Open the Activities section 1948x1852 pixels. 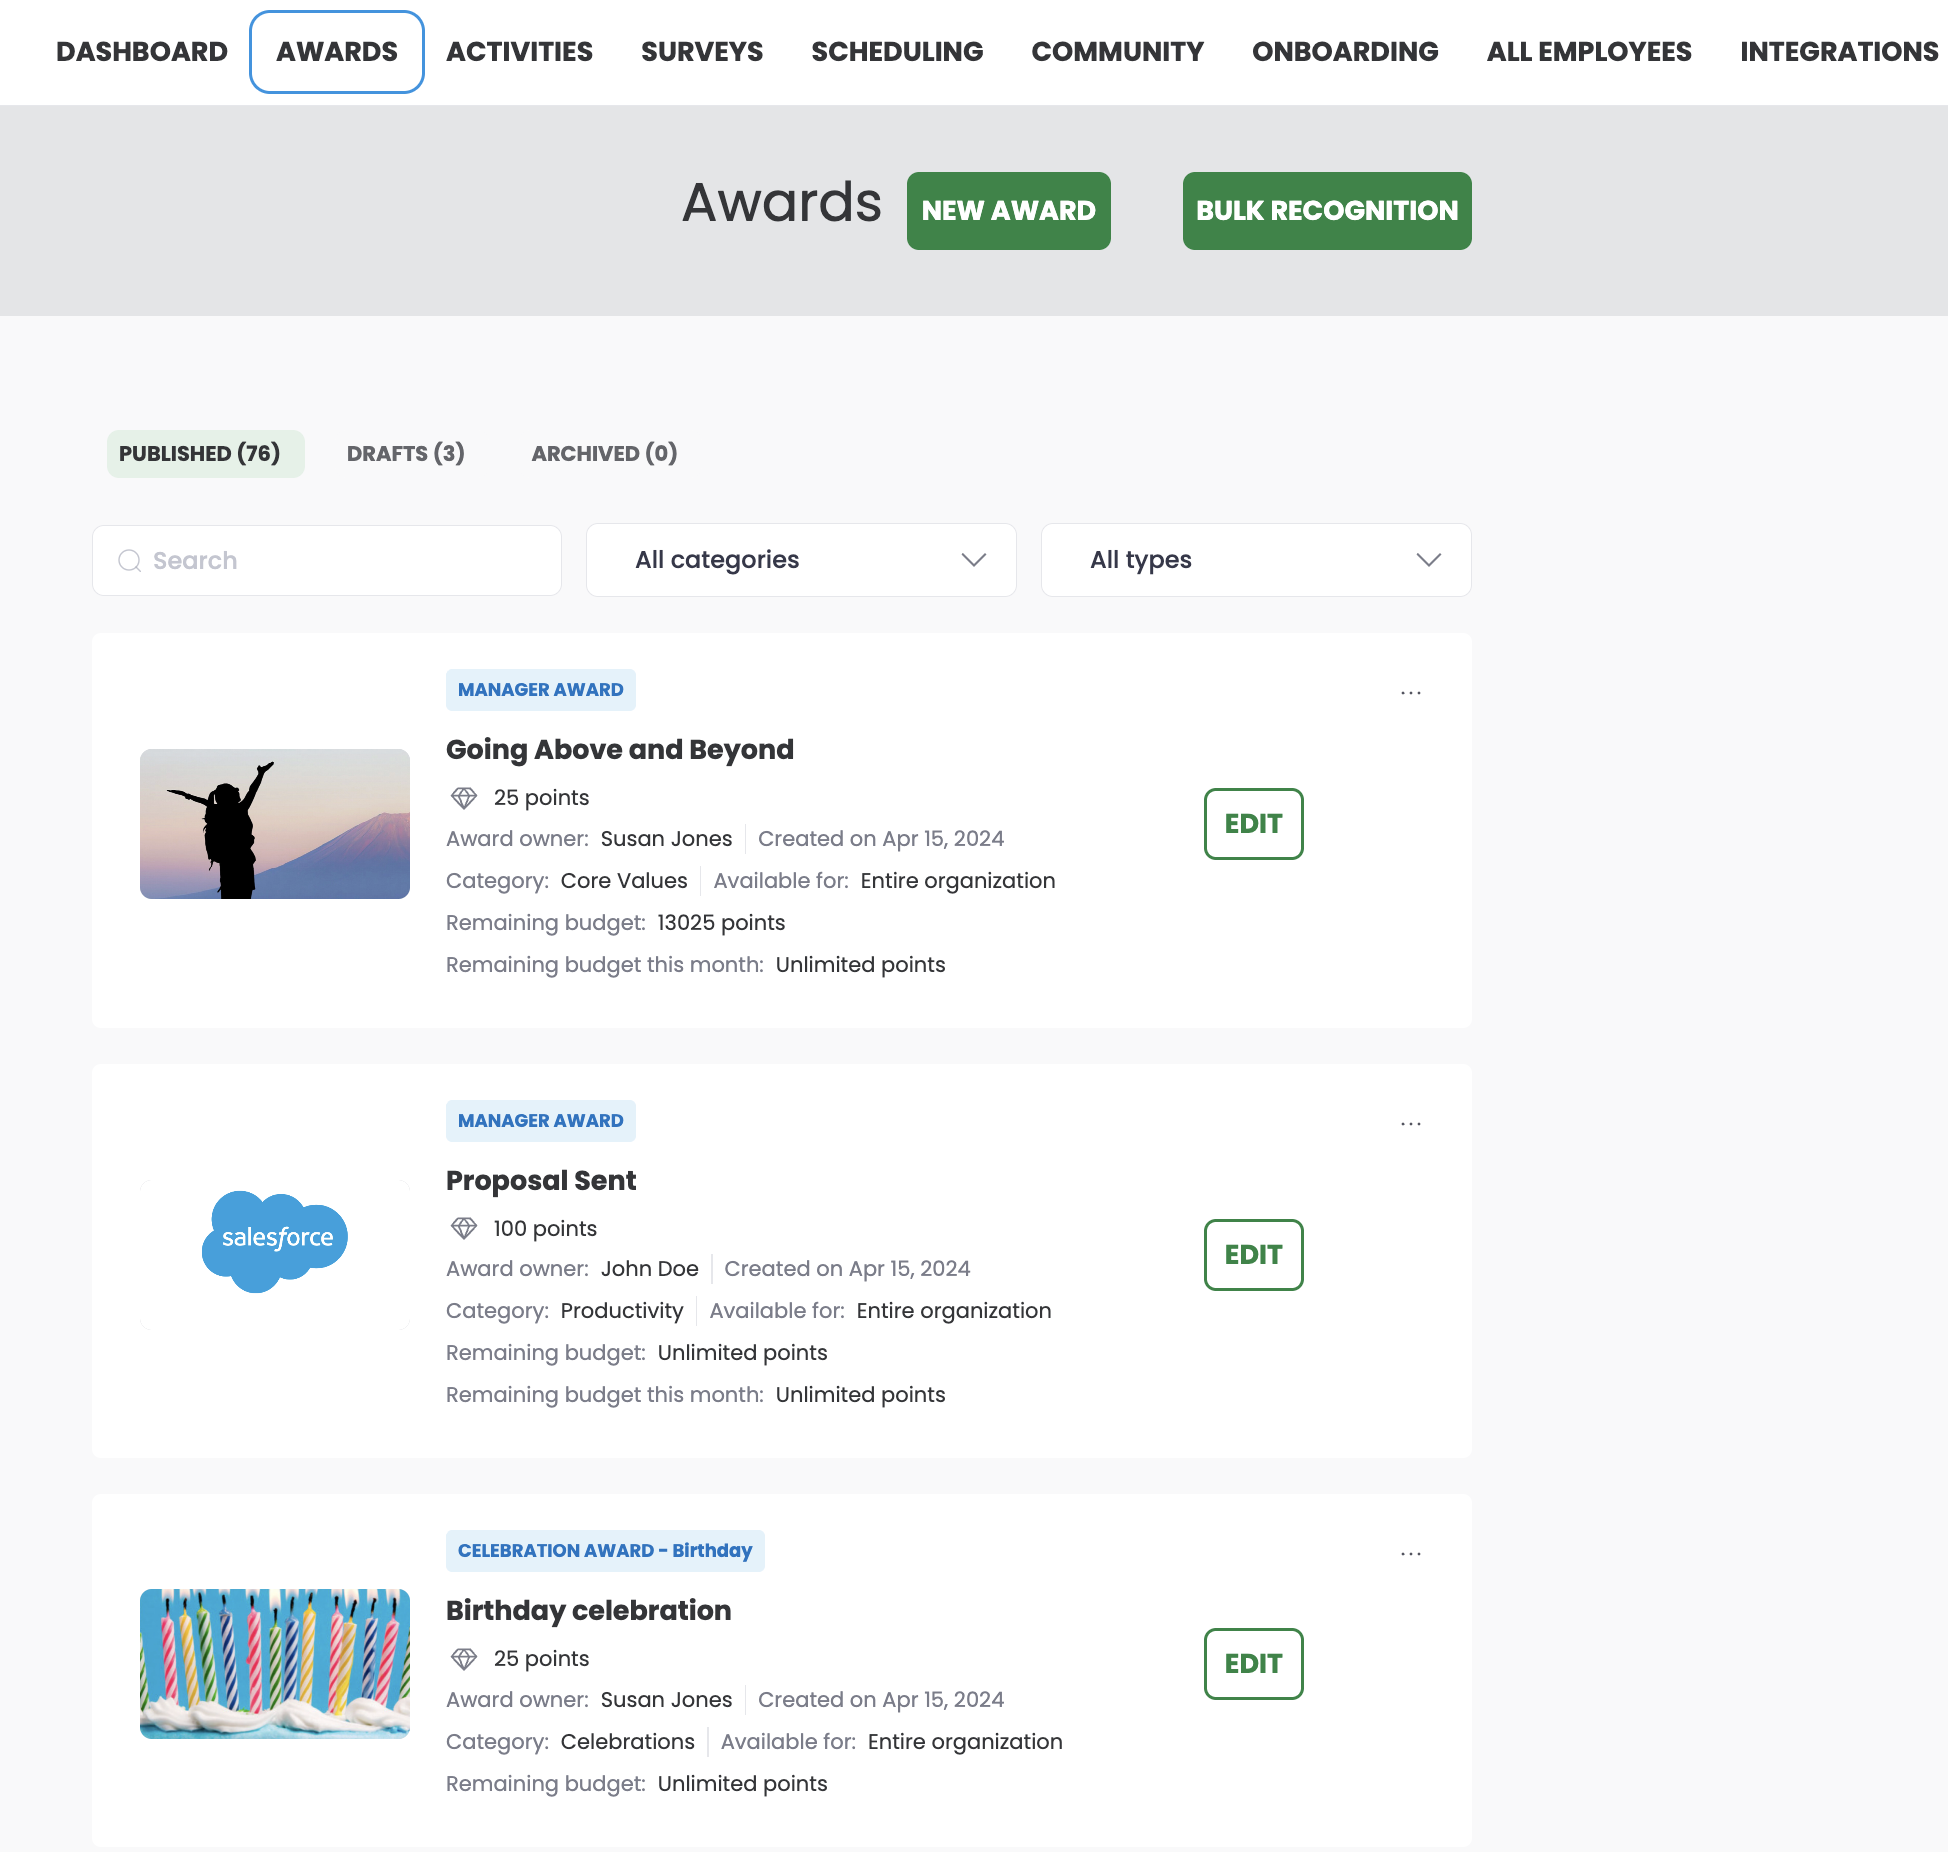coord(519,52)
